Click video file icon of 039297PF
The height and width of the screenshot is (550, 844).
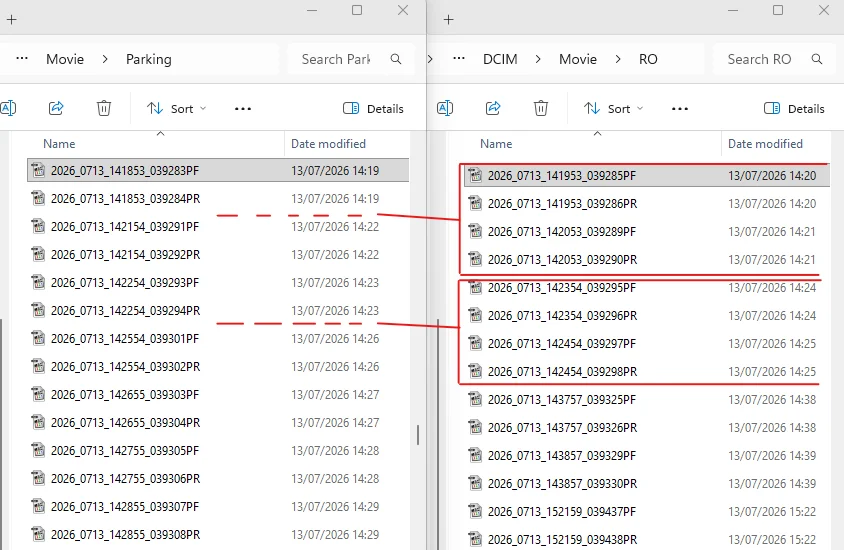tap(475, 343)
